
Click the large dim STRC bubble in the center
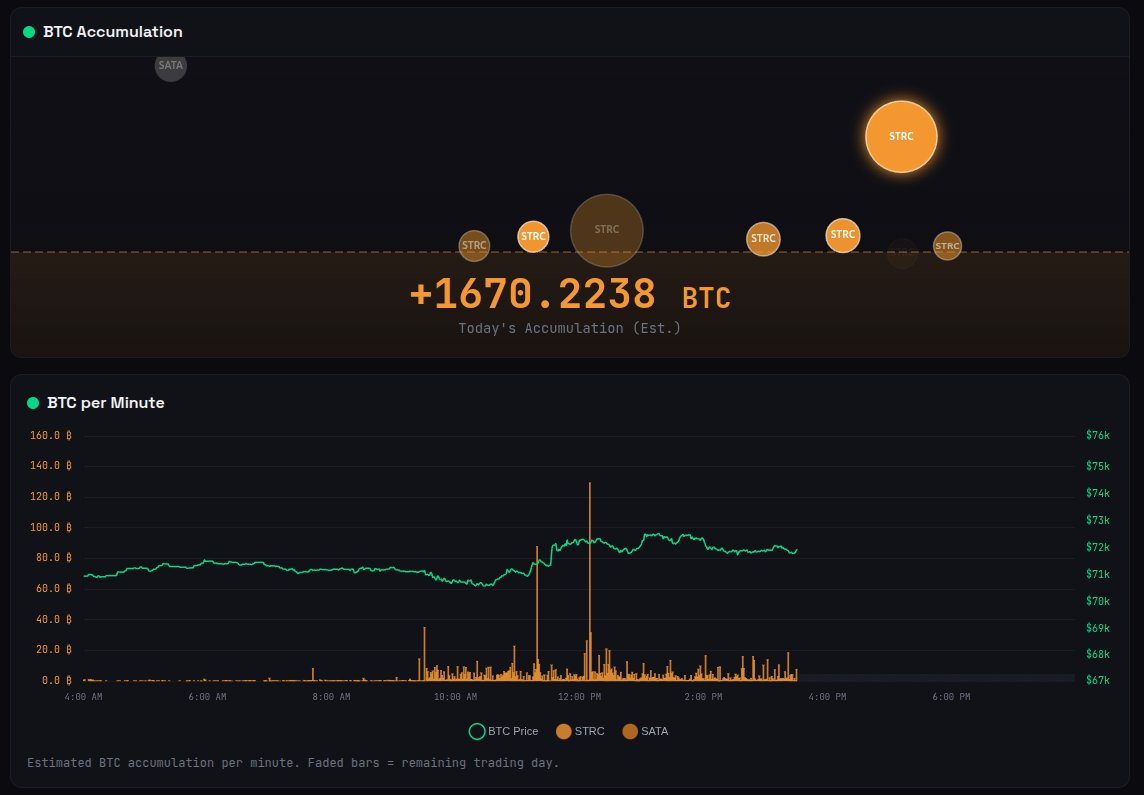[606, 230]
